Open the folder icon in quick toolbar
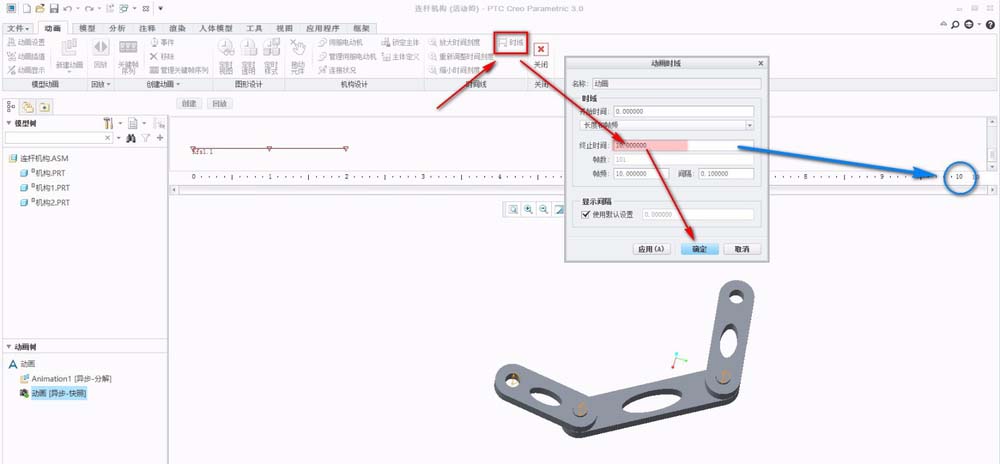Image resolution: width=1000 pixels, height=464 pixels. pos(40,8)
